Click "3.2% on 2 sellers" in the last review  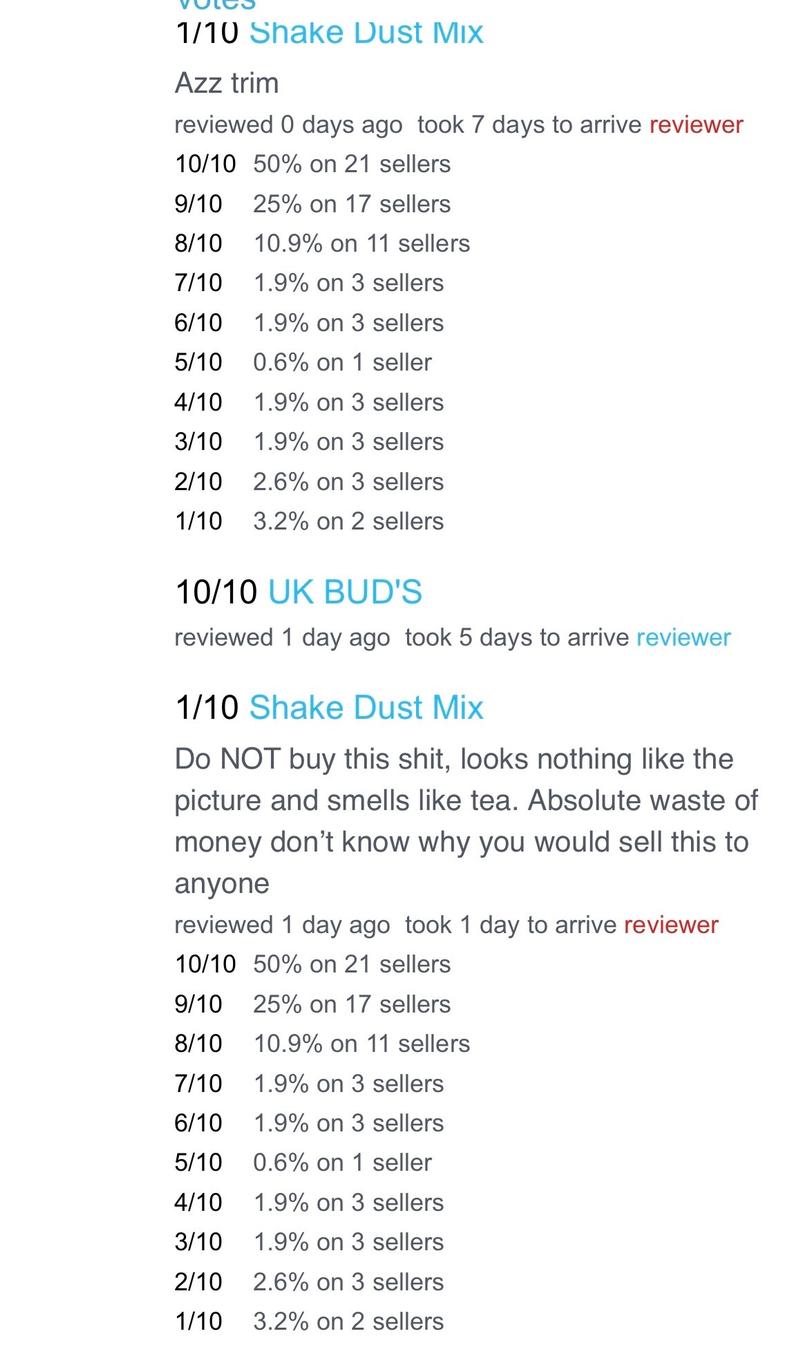point(348,1321)
